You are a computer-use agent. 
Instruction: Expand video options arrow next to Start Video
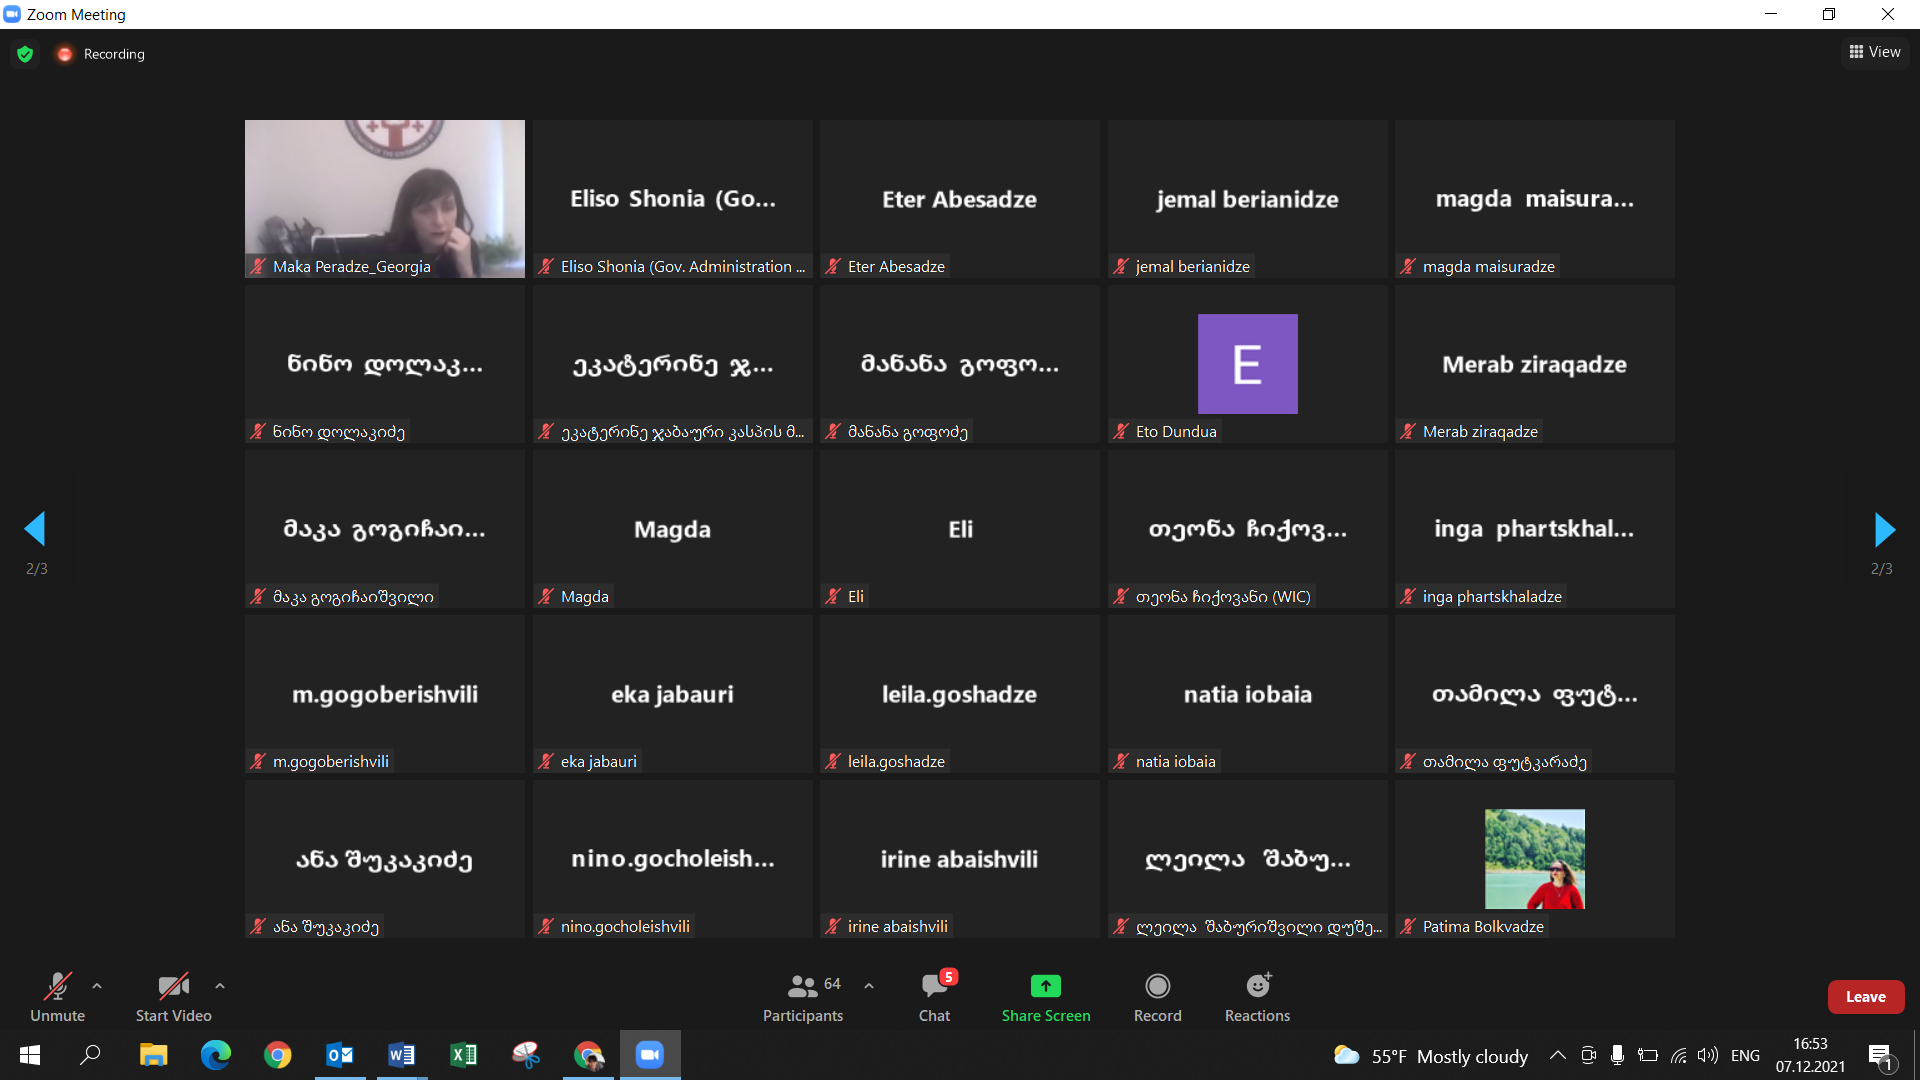tap(220, 986)
